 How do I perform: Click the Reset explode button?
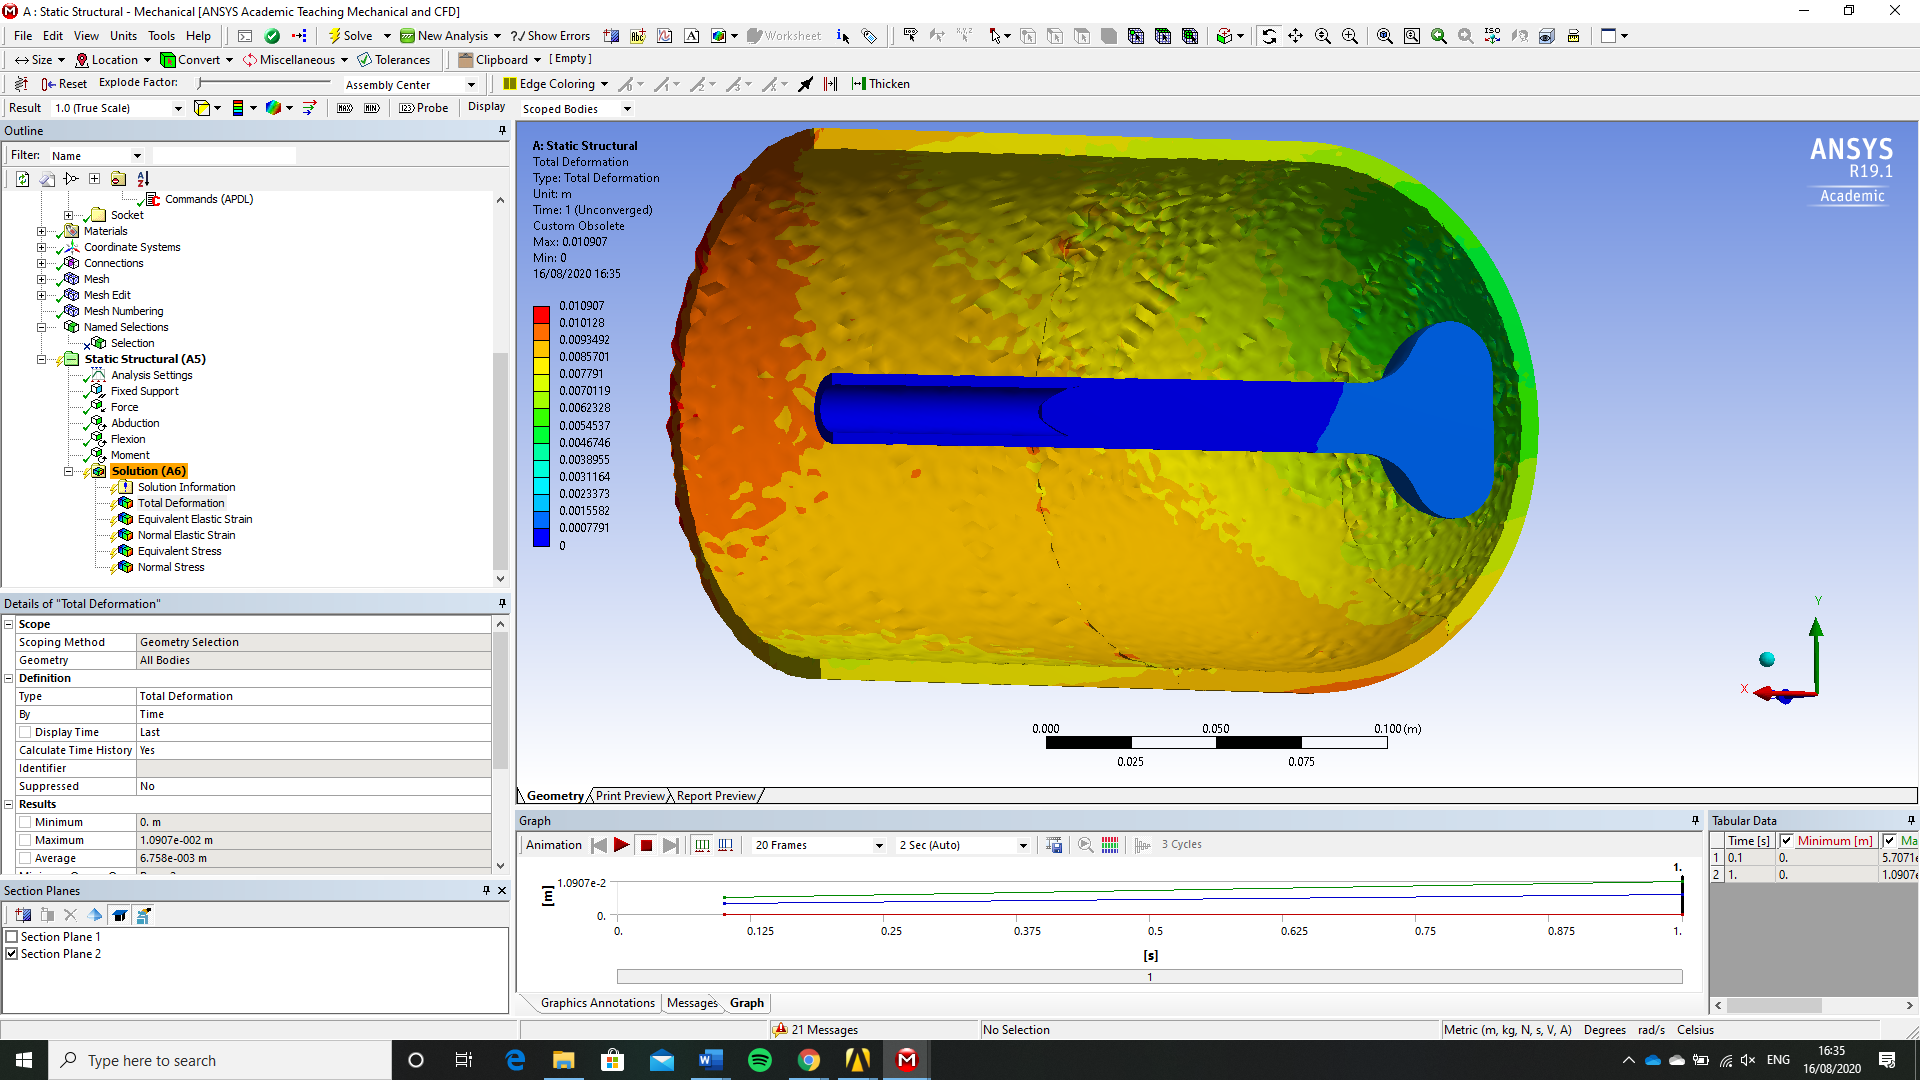64,84
